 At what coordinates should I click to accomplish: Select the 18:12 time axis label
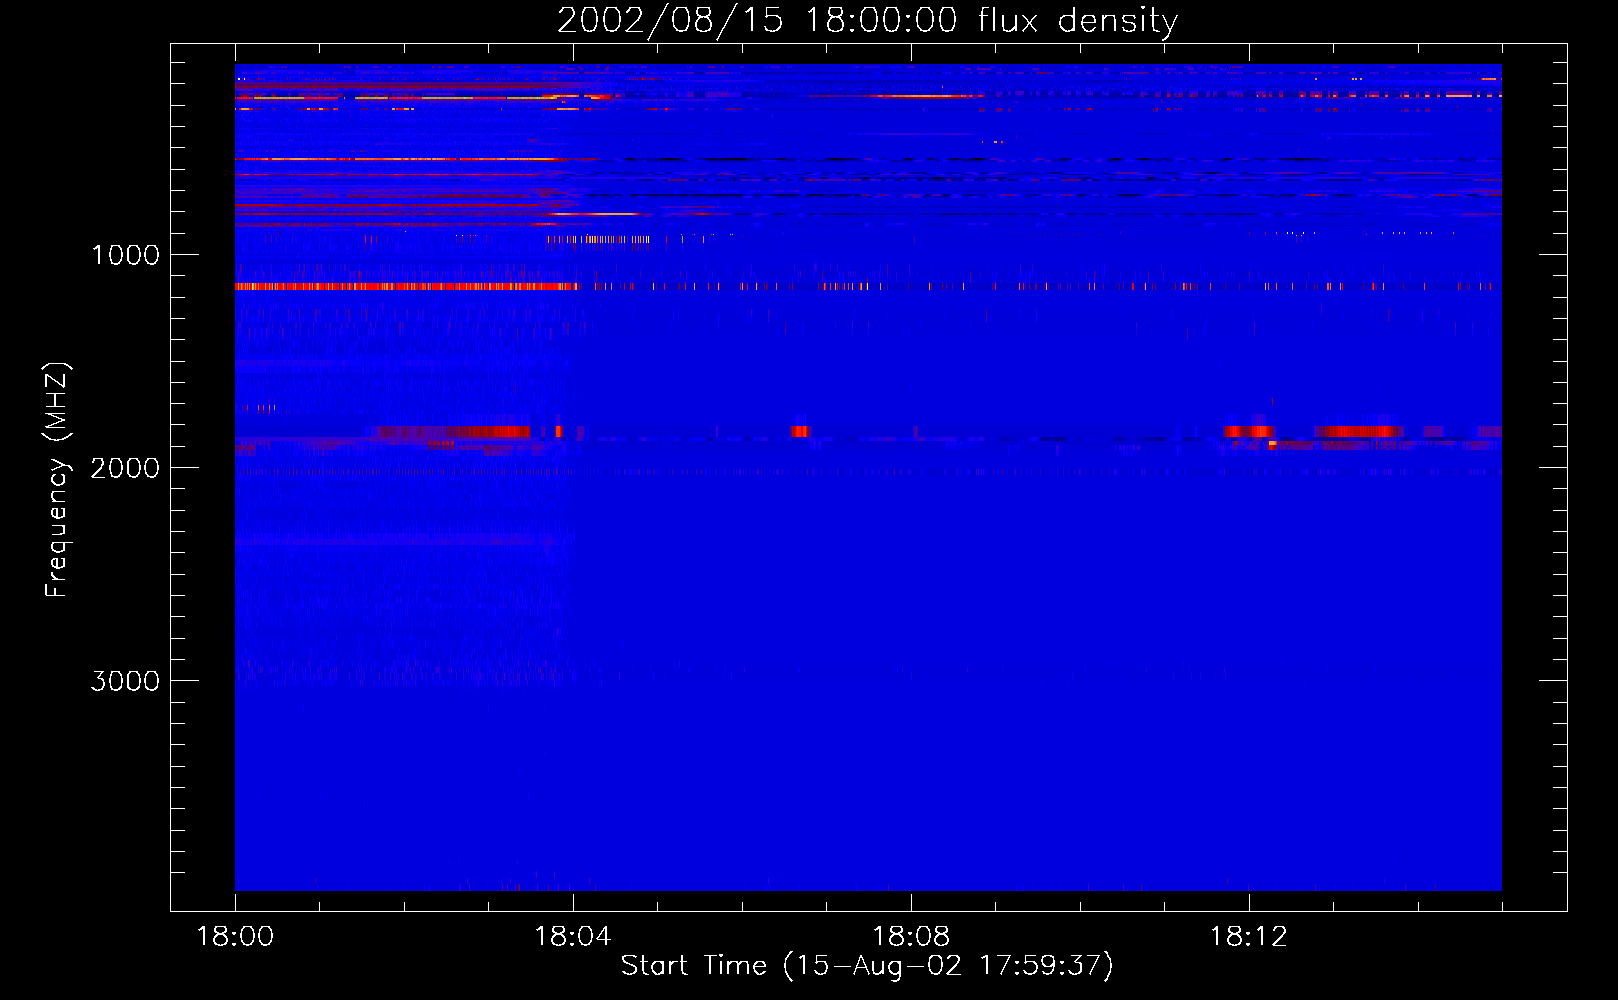click(x=1248, y=937)
